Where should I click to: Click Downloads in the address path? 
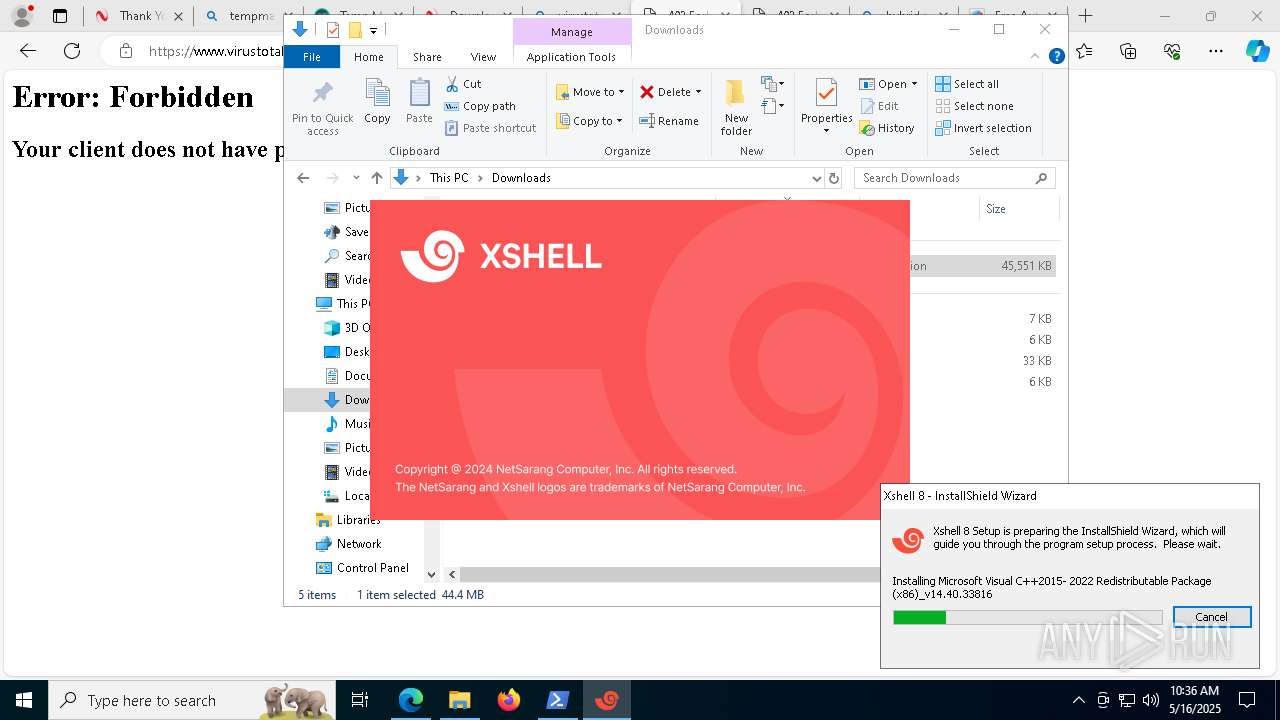point(521,178)
